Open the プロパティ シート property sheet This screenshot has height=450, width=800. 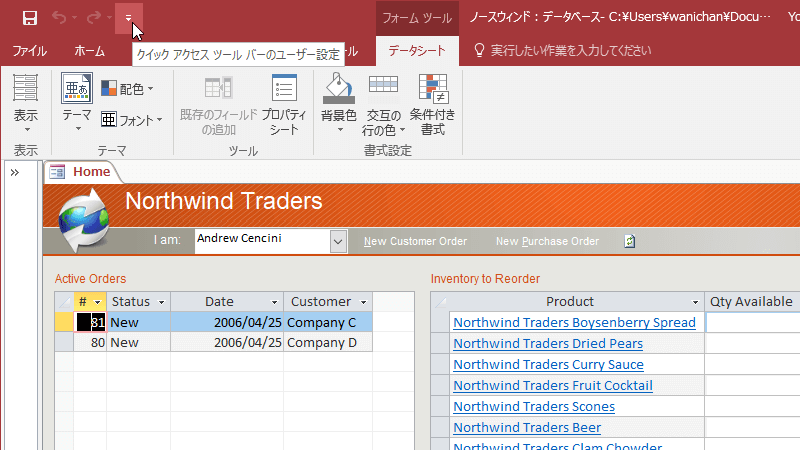click(284, 105)
